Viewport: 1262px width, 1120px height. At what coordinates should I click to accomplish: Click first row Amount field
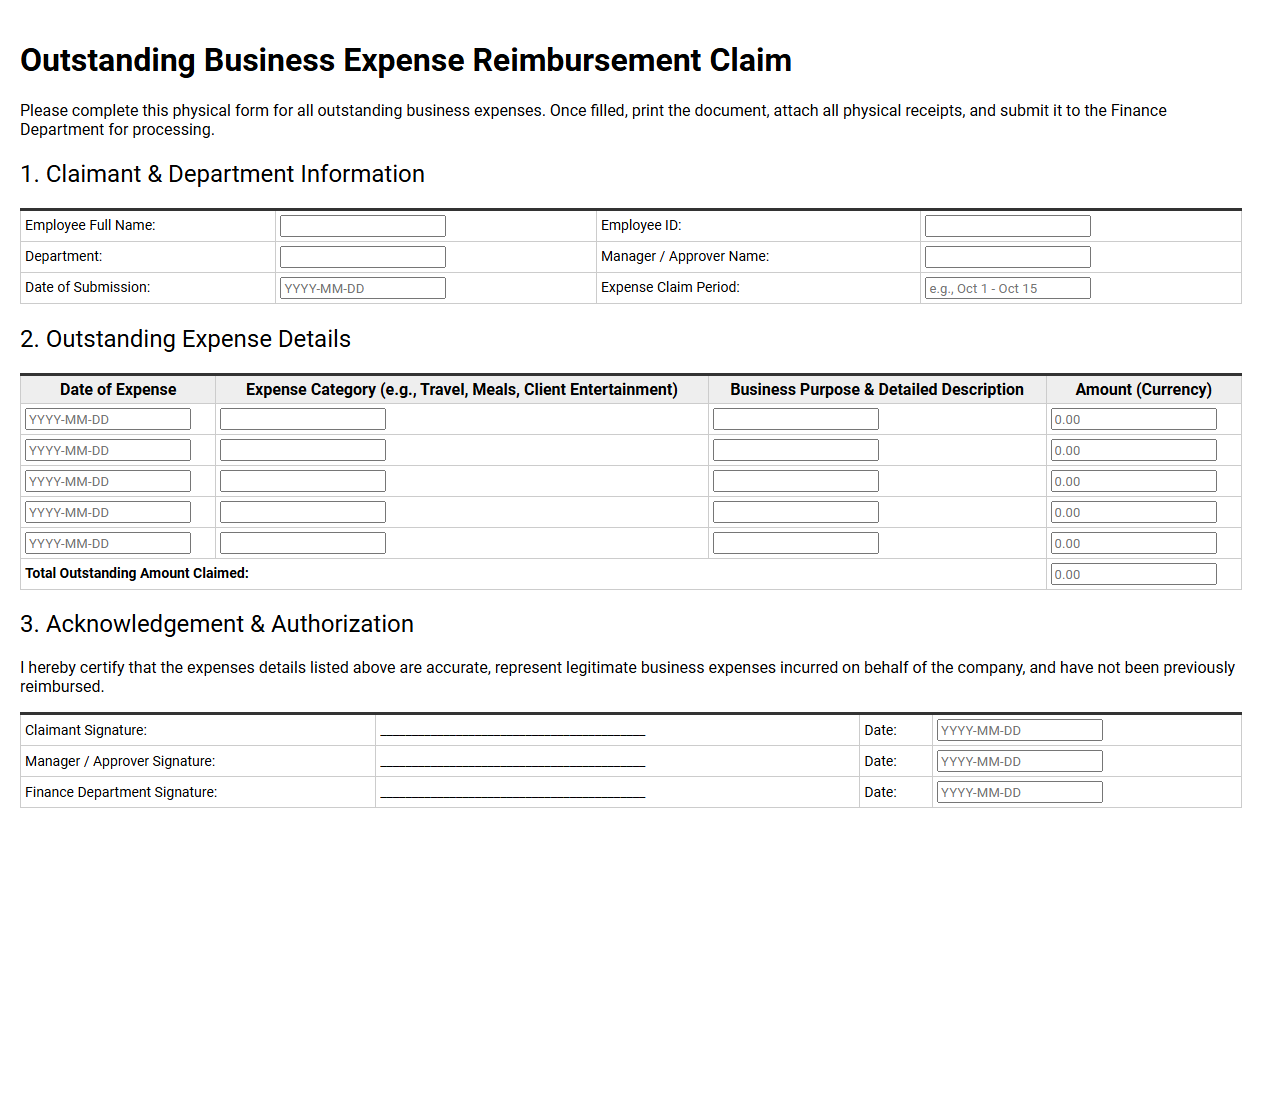pyautogui.click(x=1134, y=419)
